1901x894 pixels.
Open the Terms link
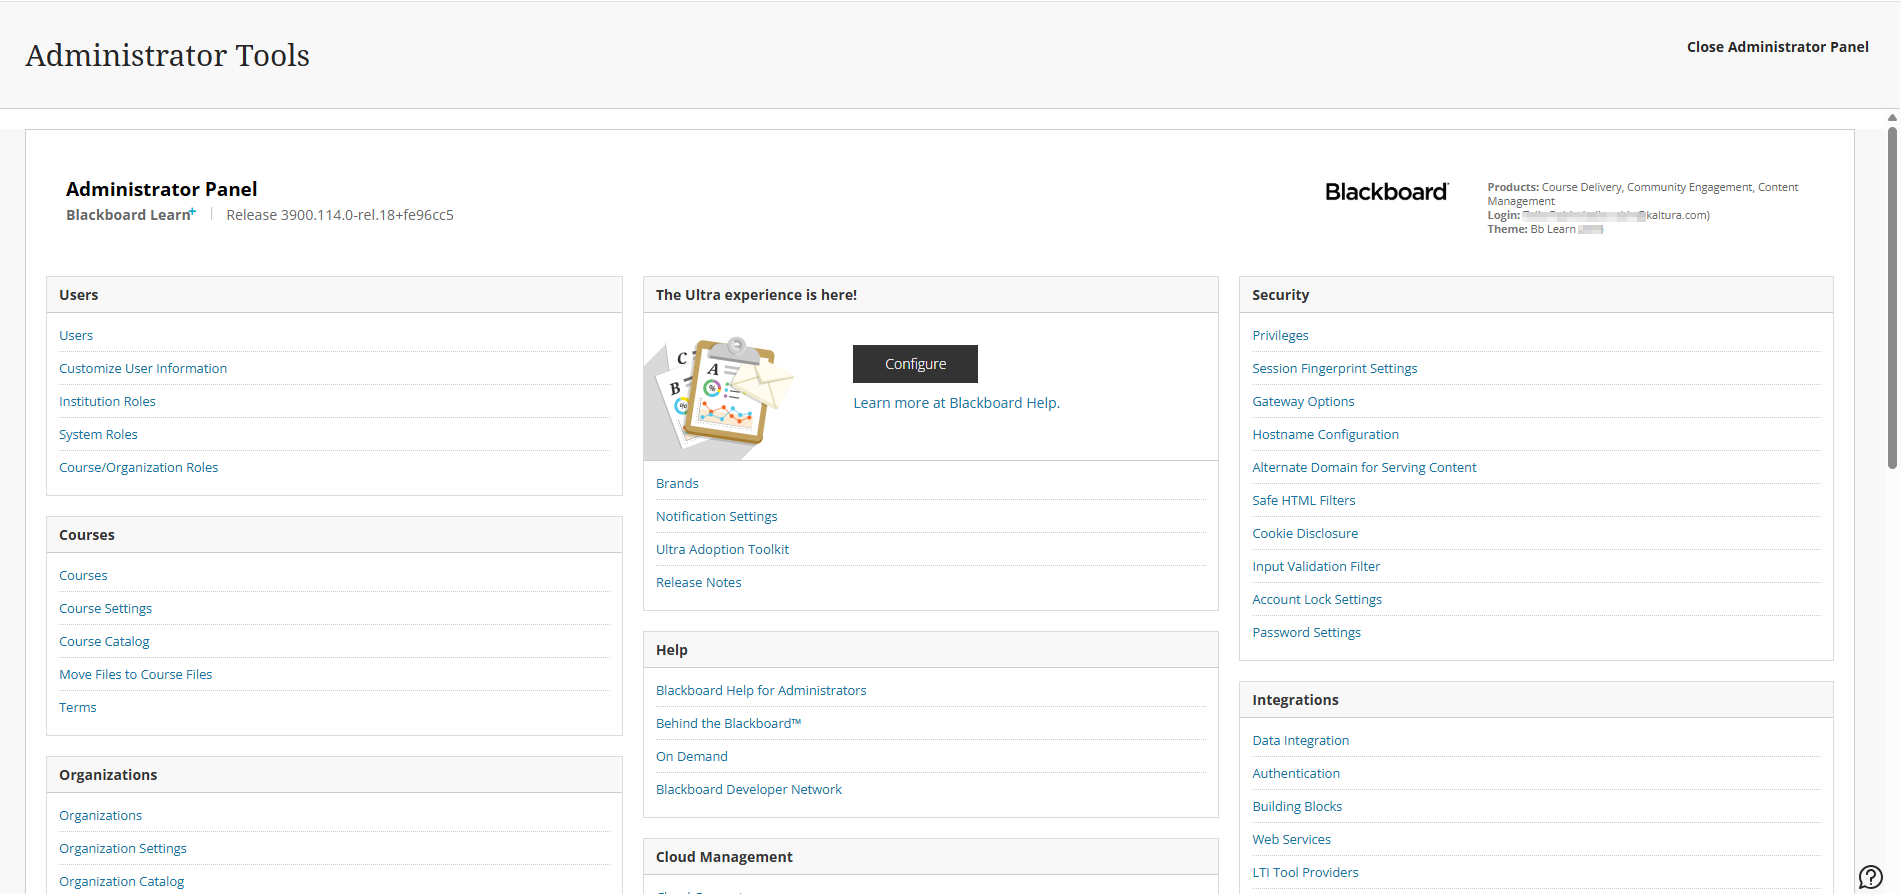click(78, 708)
